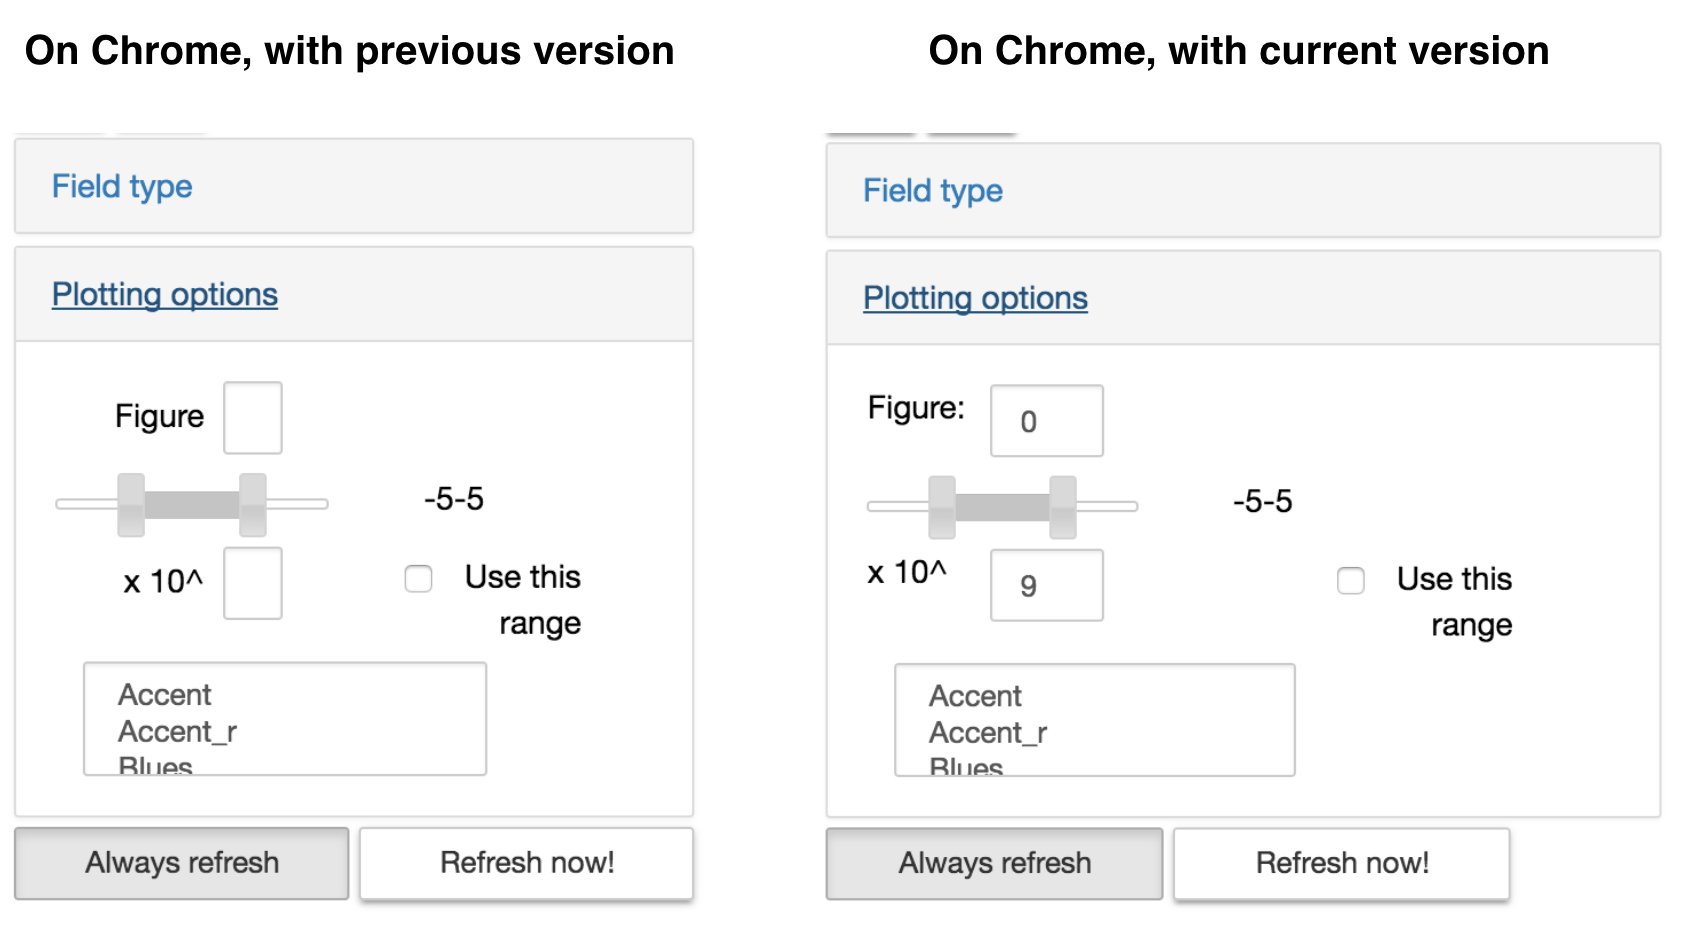1692x934 pixels.
Task: Toggle Always refresh button in current version
Action: point(994,863)
